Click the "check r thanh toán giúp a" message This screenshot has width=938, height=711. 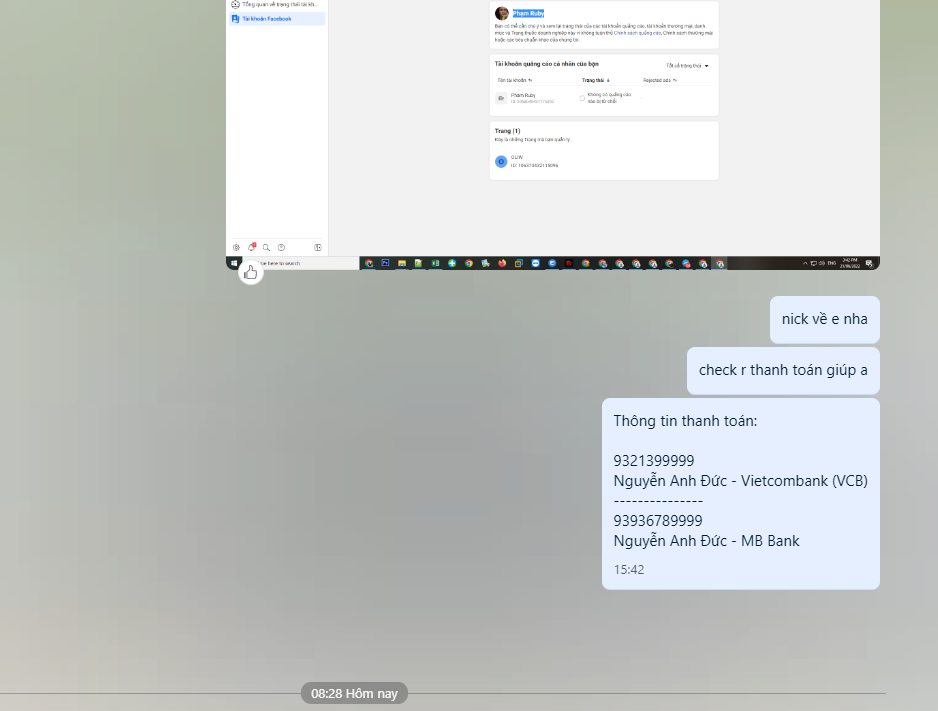(x=783, y=370)
